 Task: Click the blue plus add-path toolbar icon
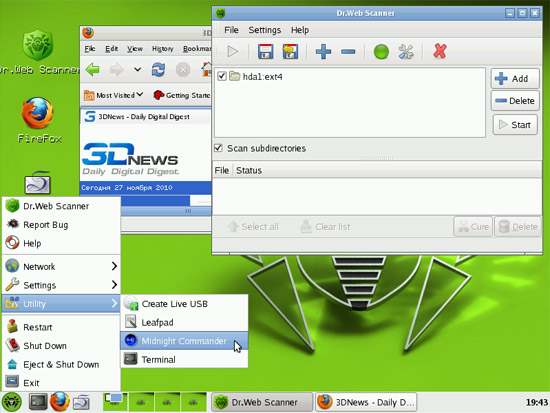[x=323, y=52]
